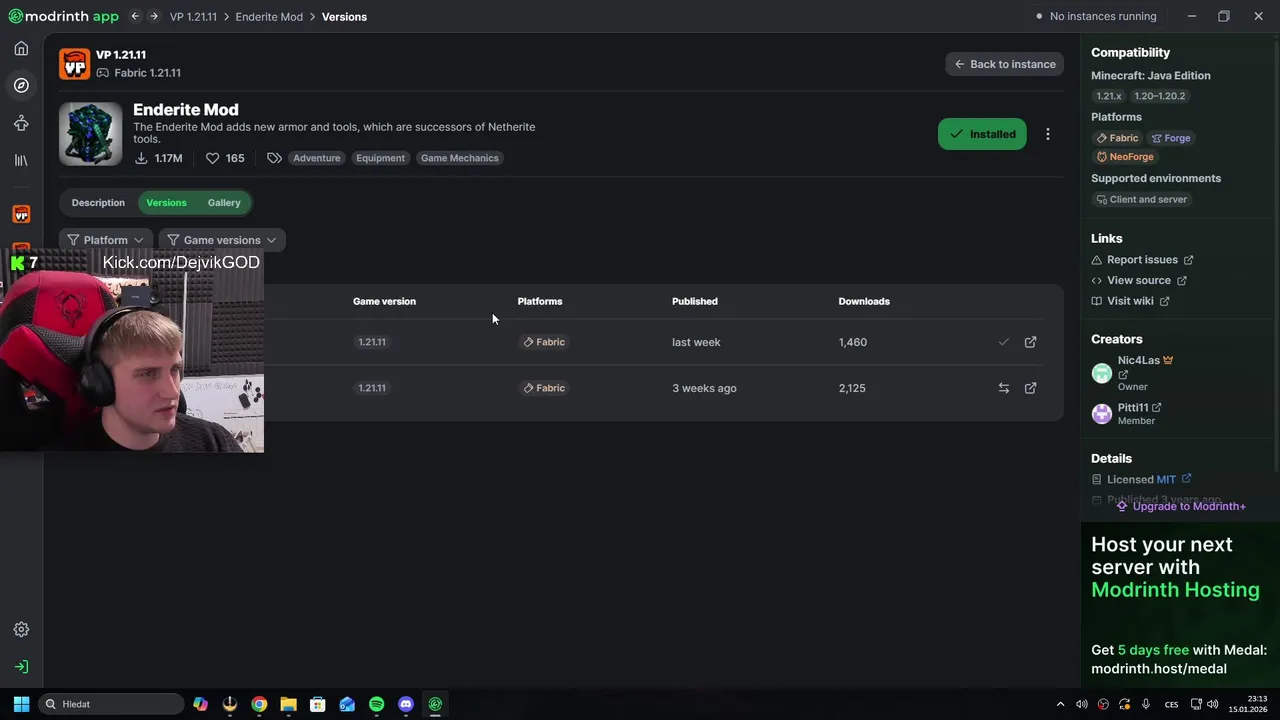The image size is (1280, 720).
Task: Select the Versions tab
Action: [166, 203]
